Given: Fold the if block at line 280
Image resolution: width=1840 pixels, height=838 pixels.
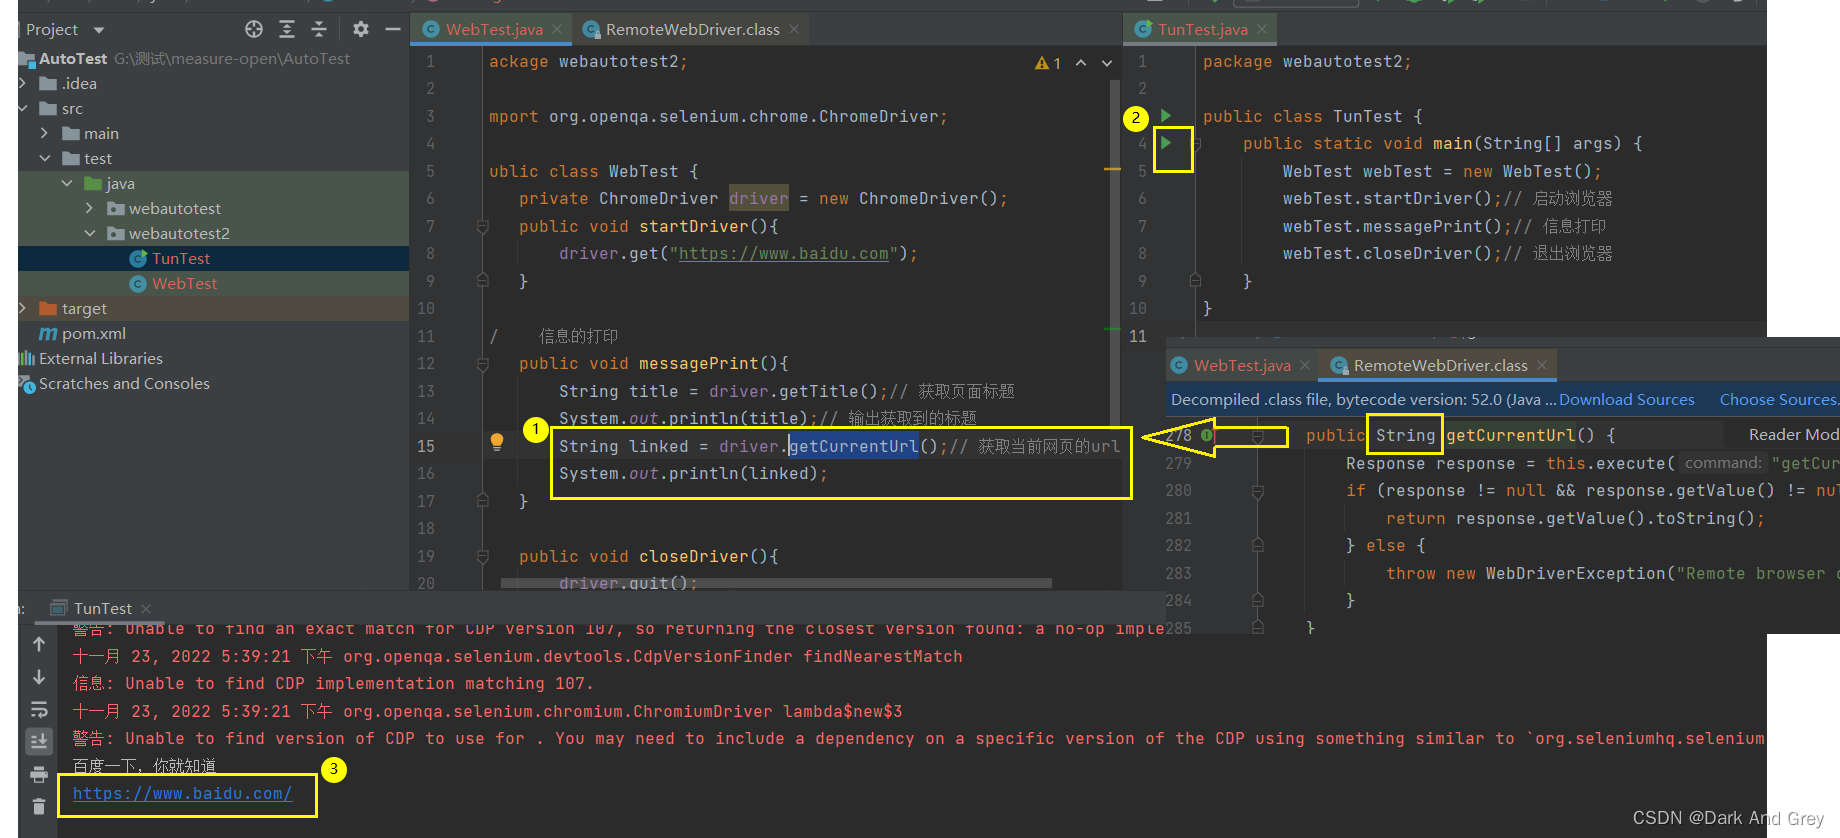Looking at the screenshot, I should pos(1258,491).
